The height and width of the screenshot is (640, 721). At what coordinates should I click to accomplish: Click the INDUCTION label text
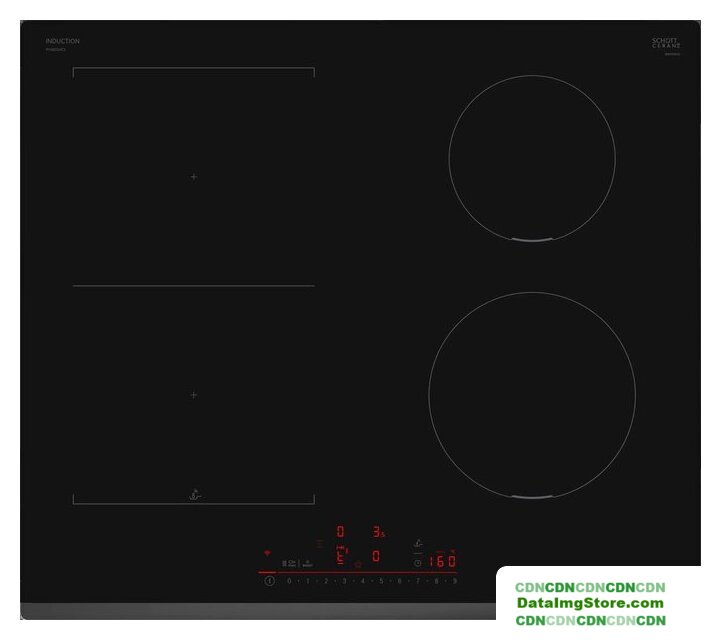(62, 41)
